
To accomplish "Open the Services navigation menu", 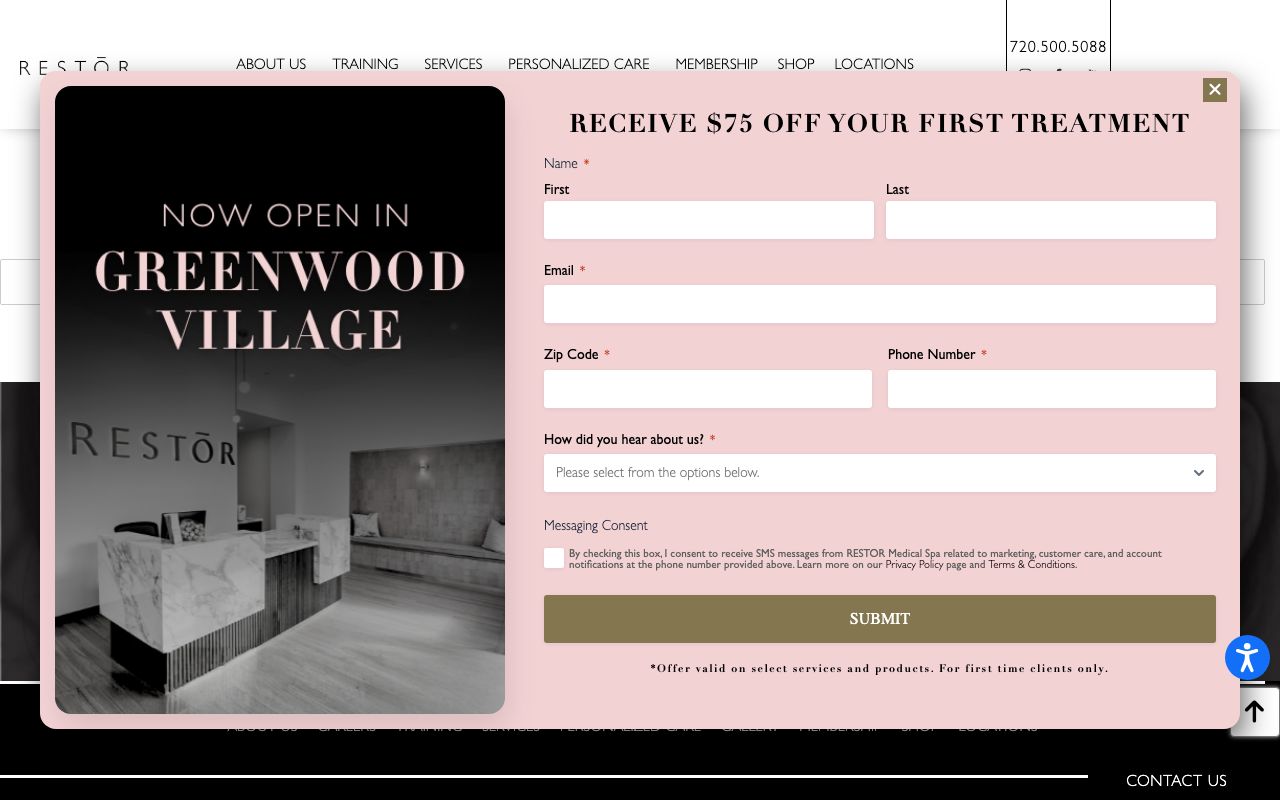I will click(453, 64).
